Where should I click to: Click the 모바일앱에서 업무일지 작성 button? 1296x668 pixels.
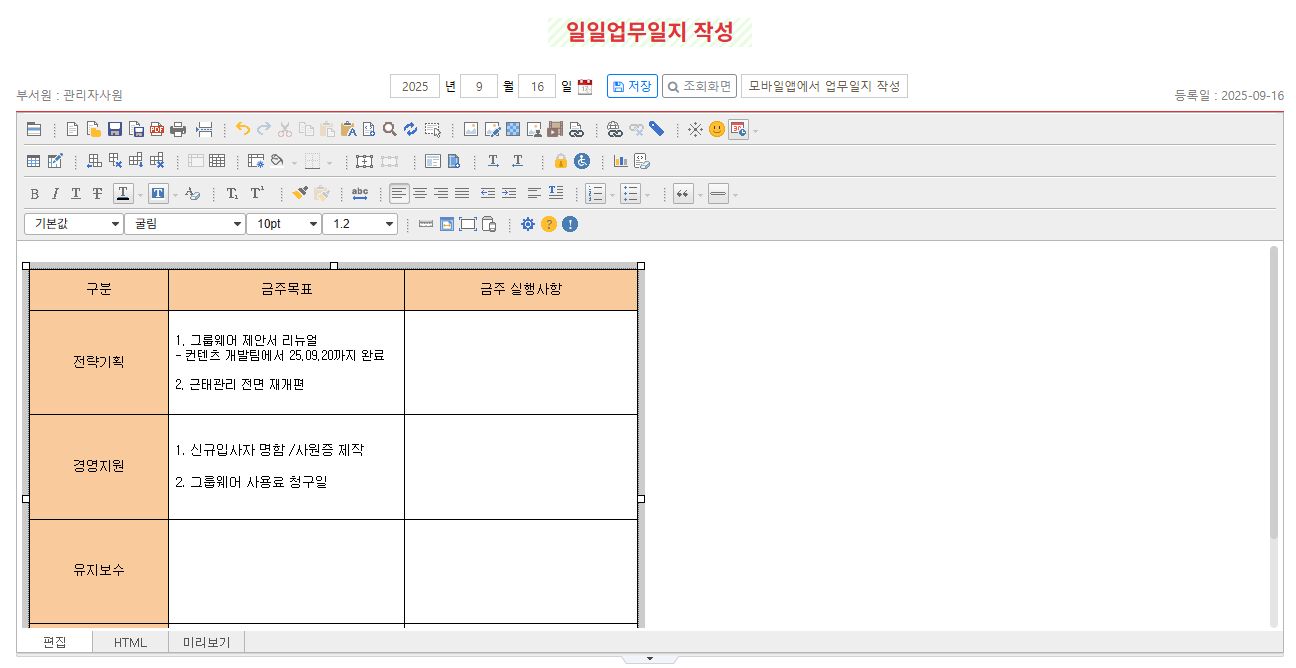[x=824, y=86]
